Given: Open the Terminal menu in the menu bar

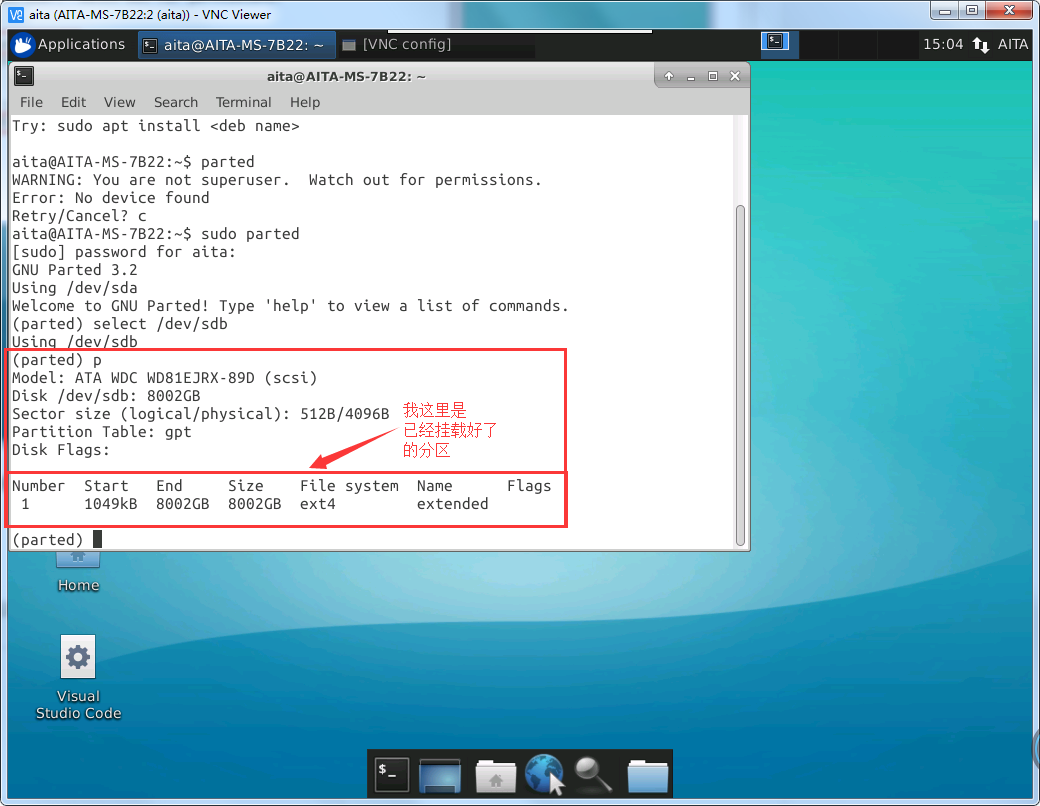Looking at the screenshot, I should [x=243, y=102].
